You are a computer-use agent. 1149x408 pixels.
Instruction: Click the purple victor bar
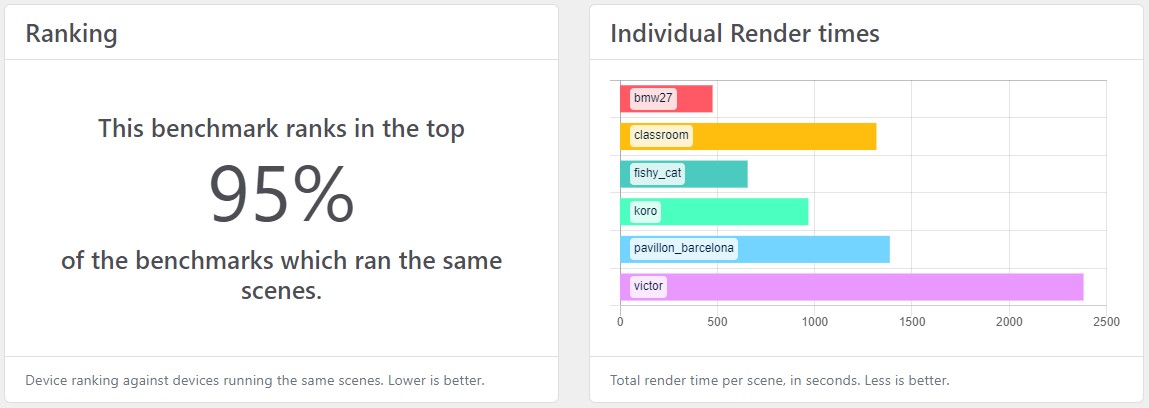coord(851,286)
